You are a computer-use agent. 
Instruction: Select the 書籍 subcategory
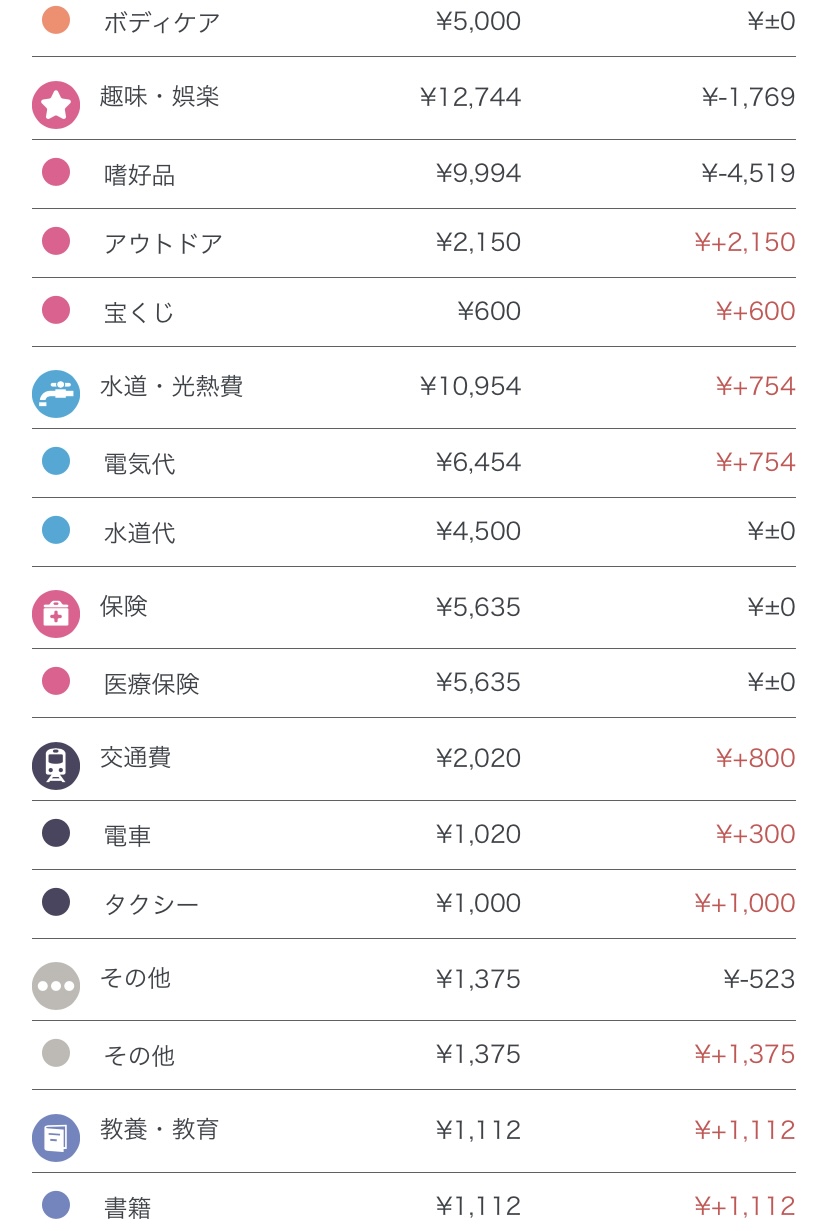coord(127,1207)
